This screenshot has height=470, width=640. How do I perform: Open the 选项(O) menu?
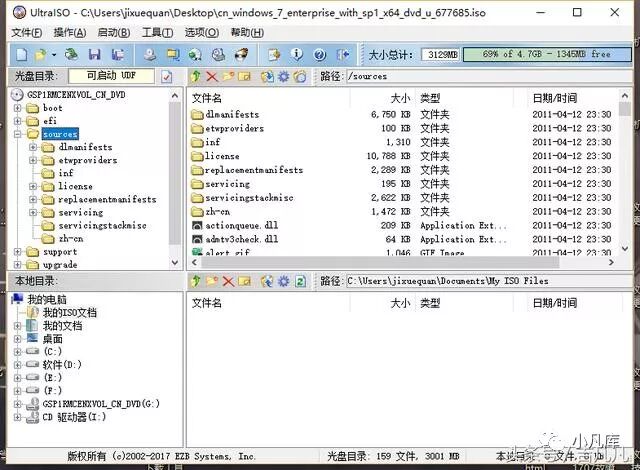point(202,33)
